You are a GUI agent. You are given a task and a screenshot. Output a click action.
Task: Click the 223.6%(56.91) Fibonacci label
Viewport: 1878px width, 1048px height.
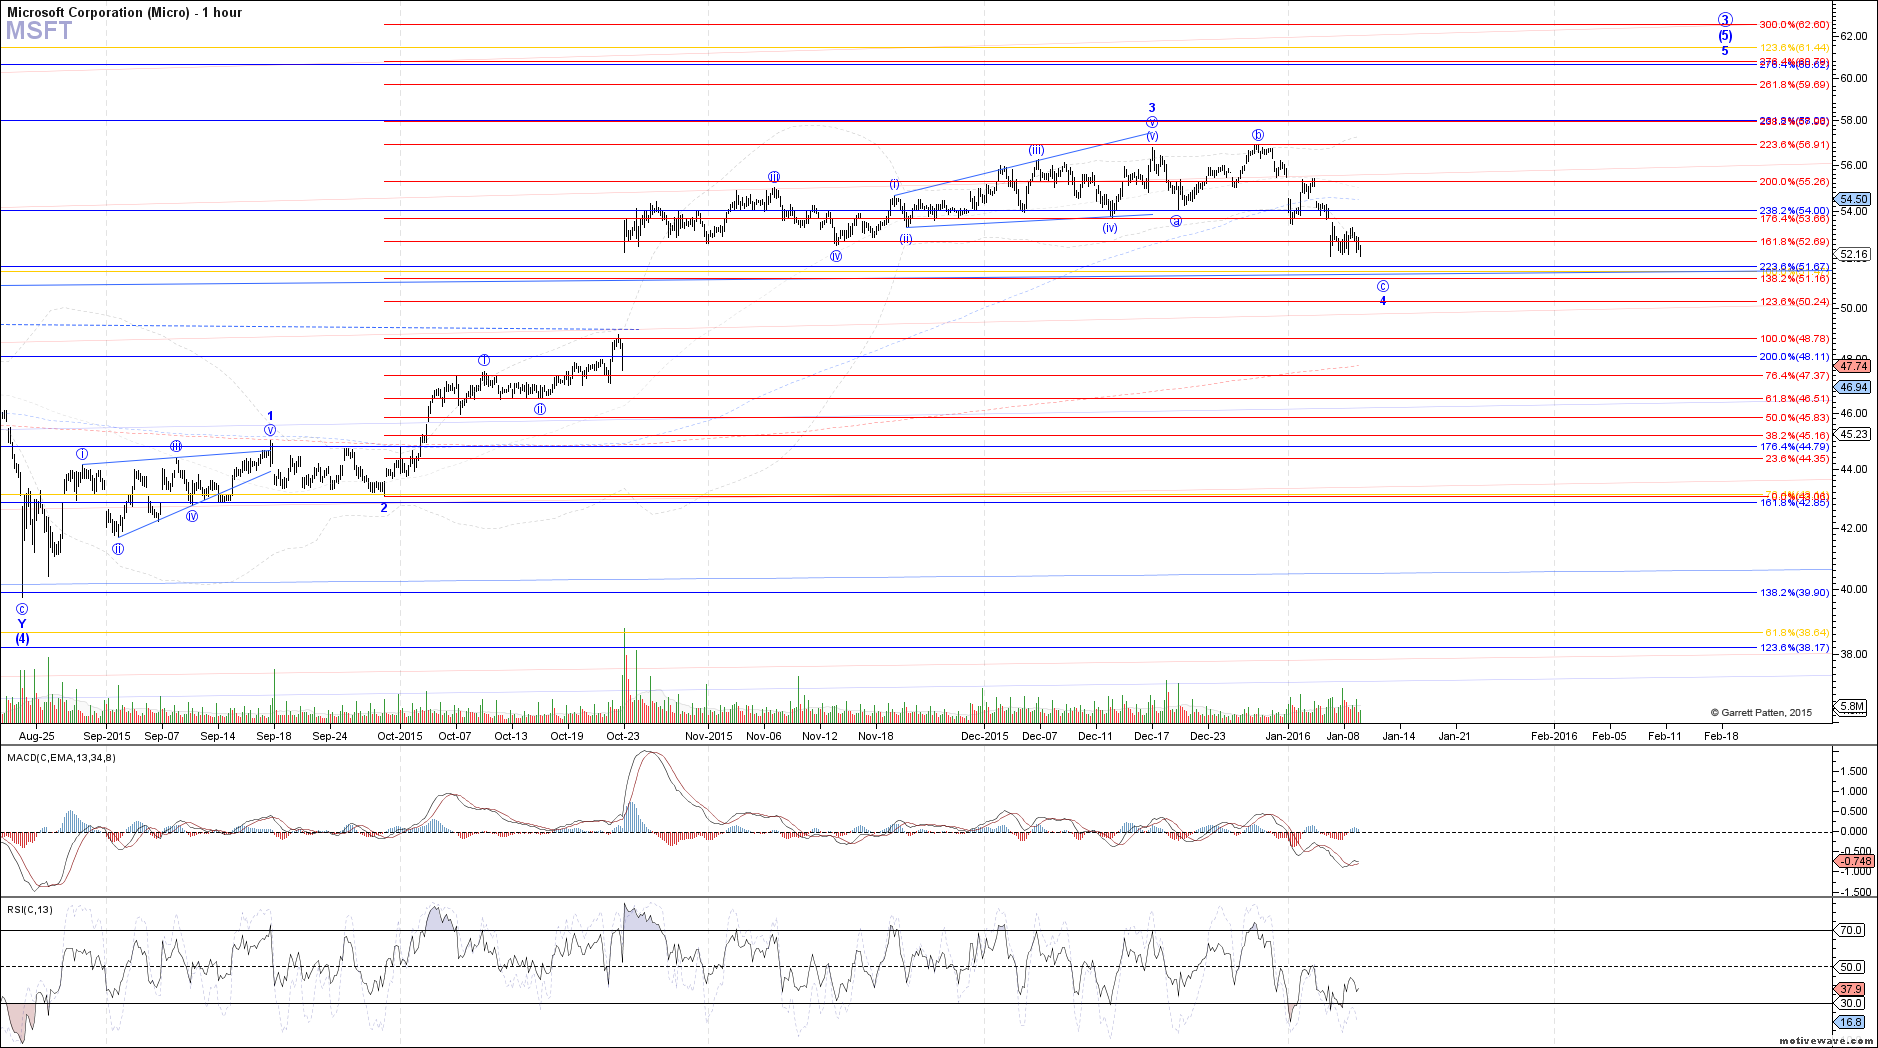(1794, 144)
